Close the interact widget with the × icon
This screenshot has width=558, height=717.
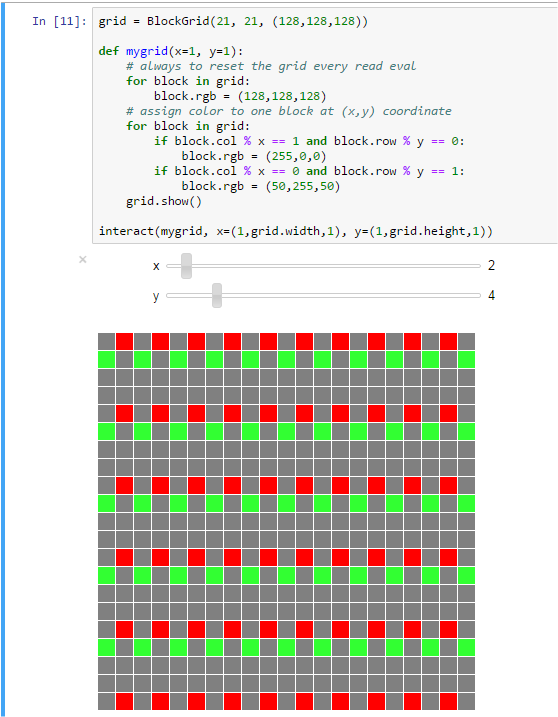tap(82, 260)
